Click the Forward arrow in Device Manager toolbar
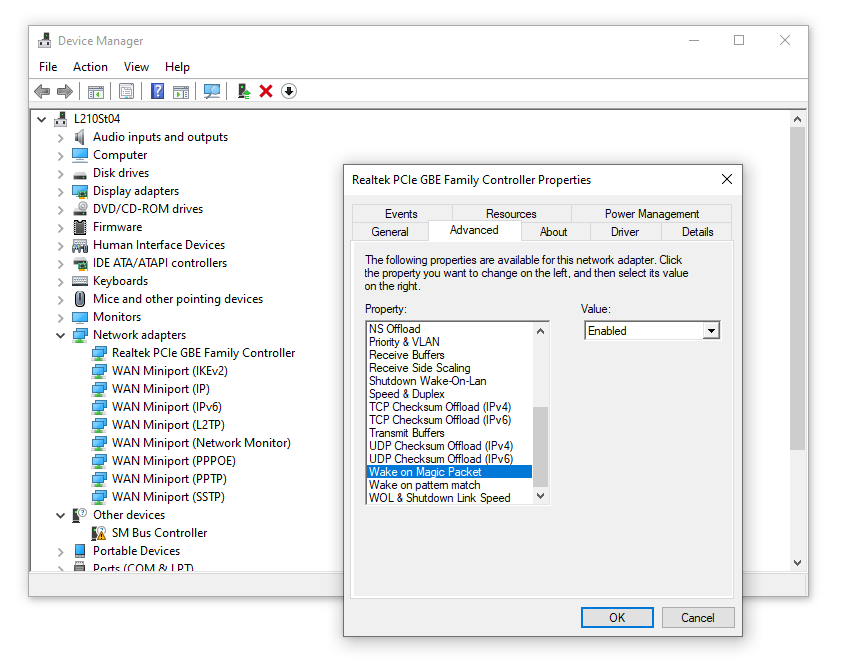This screenshot has height=670, width=843. (x=65, y=91)
